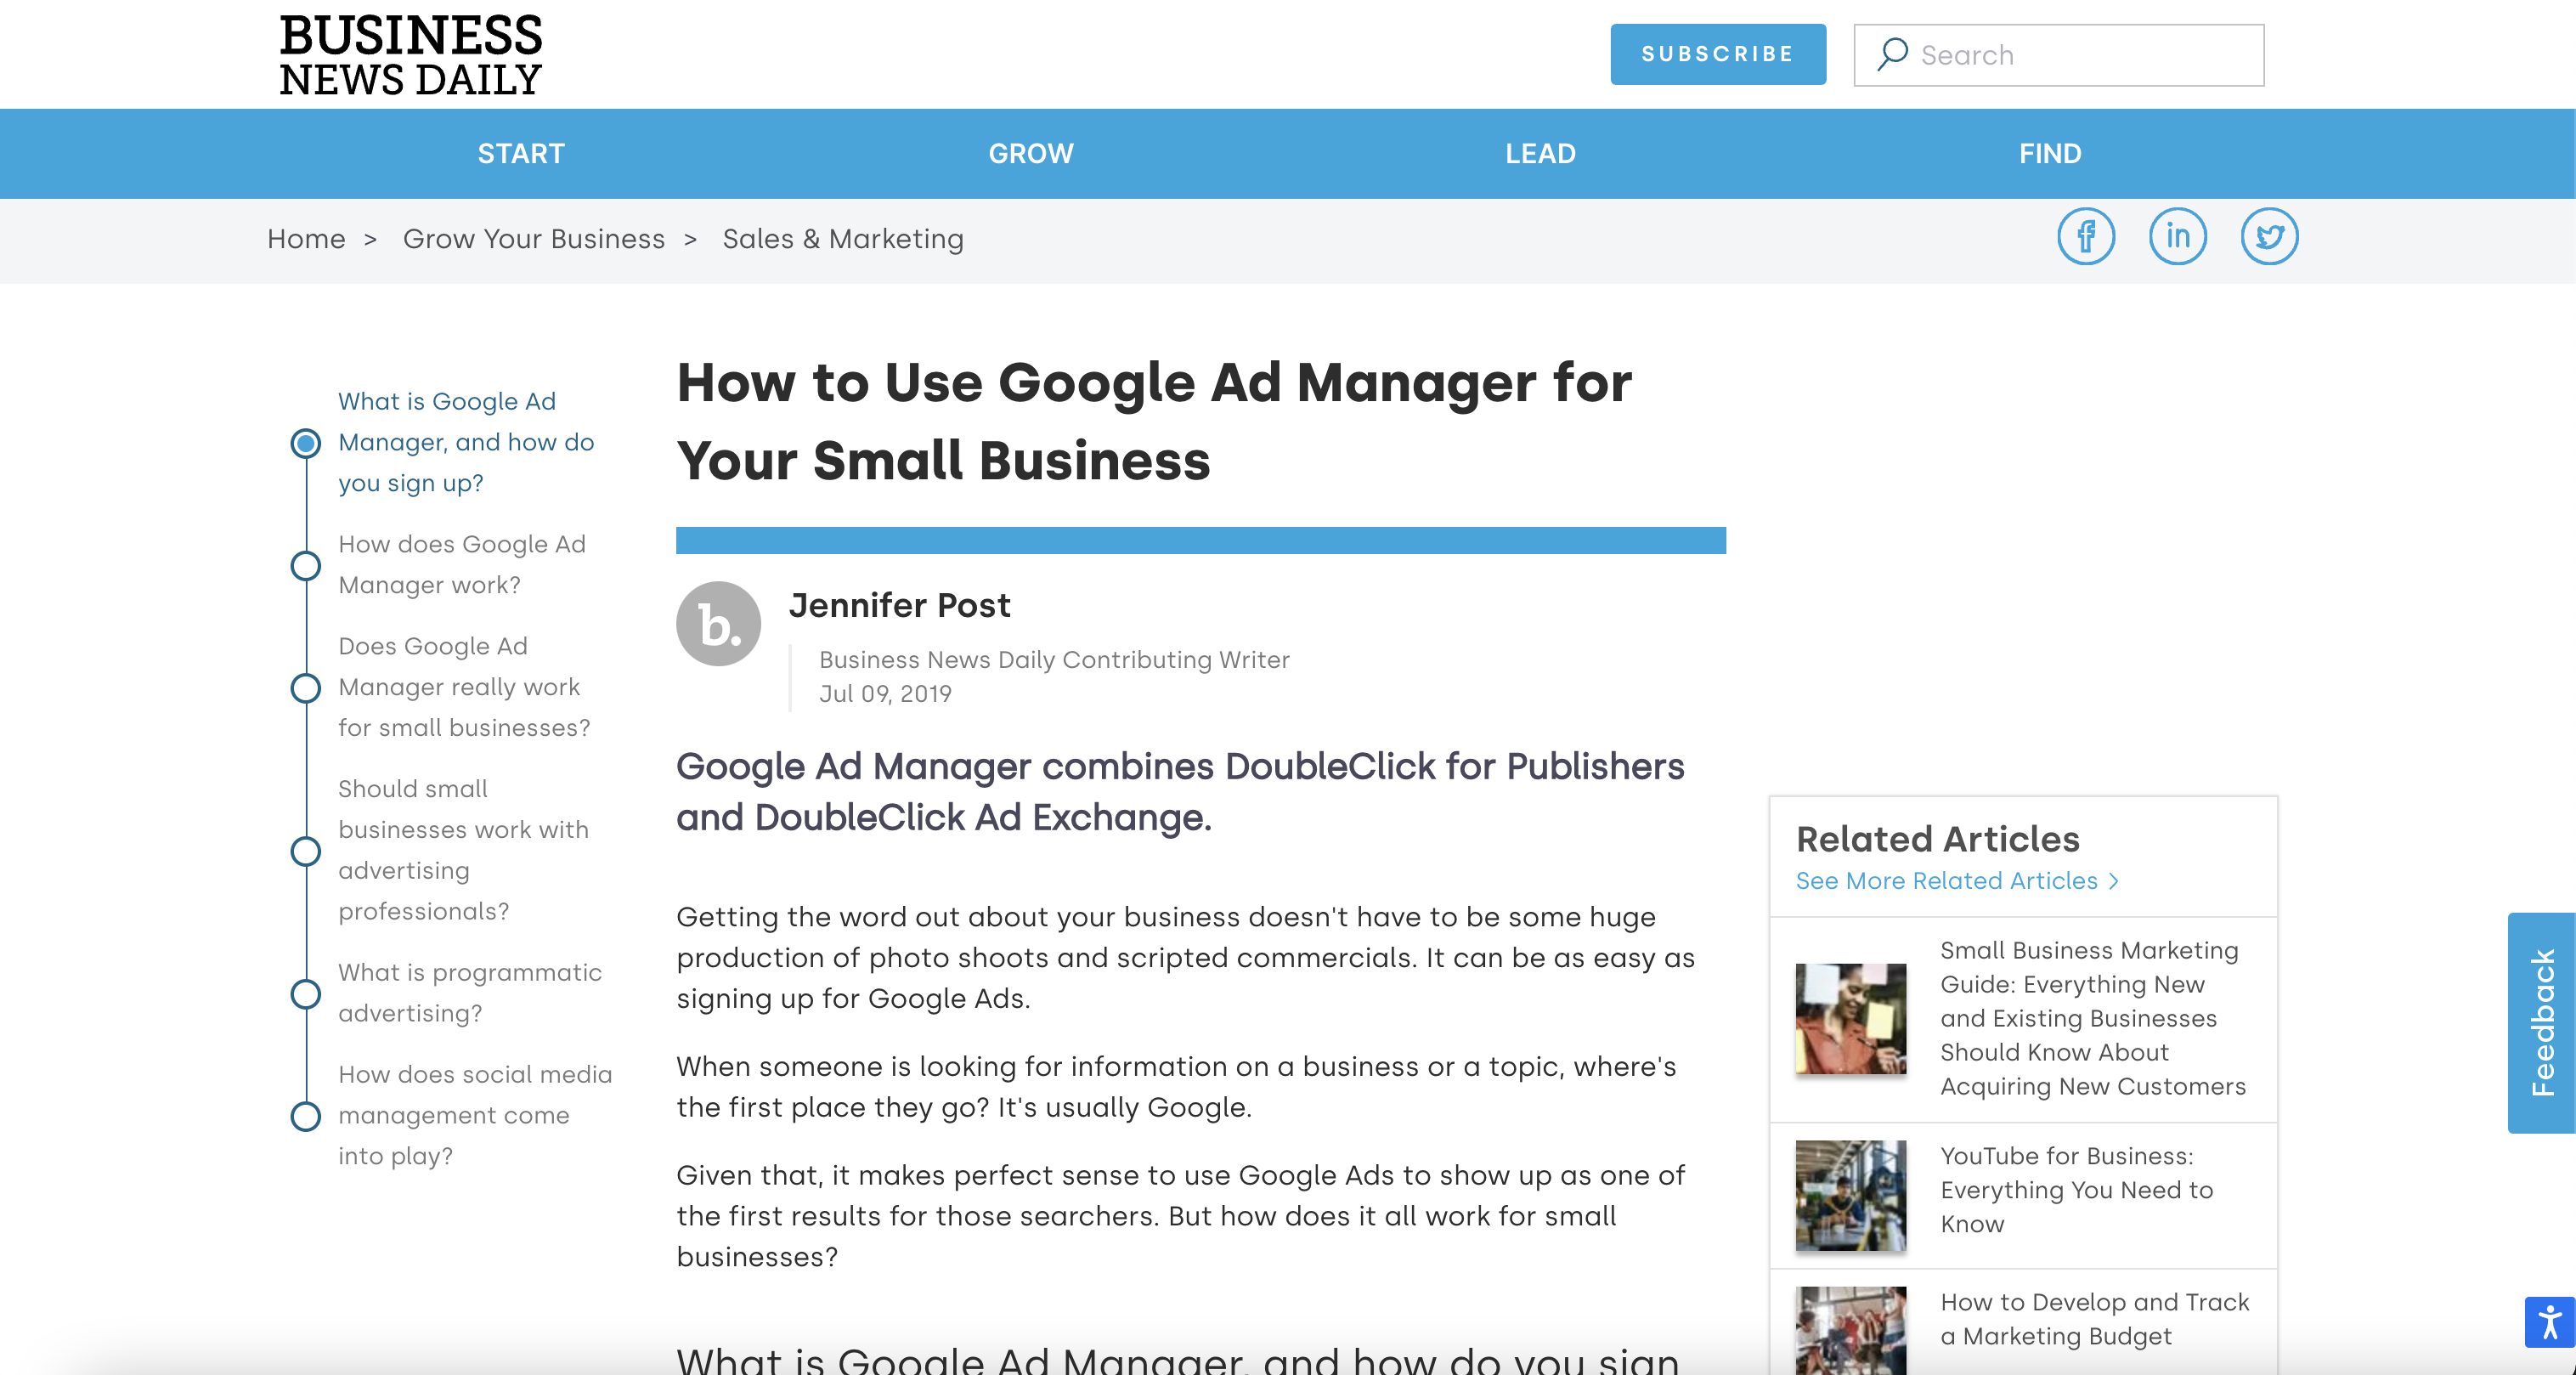Open 'How to Develop and Track a Marketing Budget'
This screenshot has width=2576, height=1375.
coord(2095,1319)
